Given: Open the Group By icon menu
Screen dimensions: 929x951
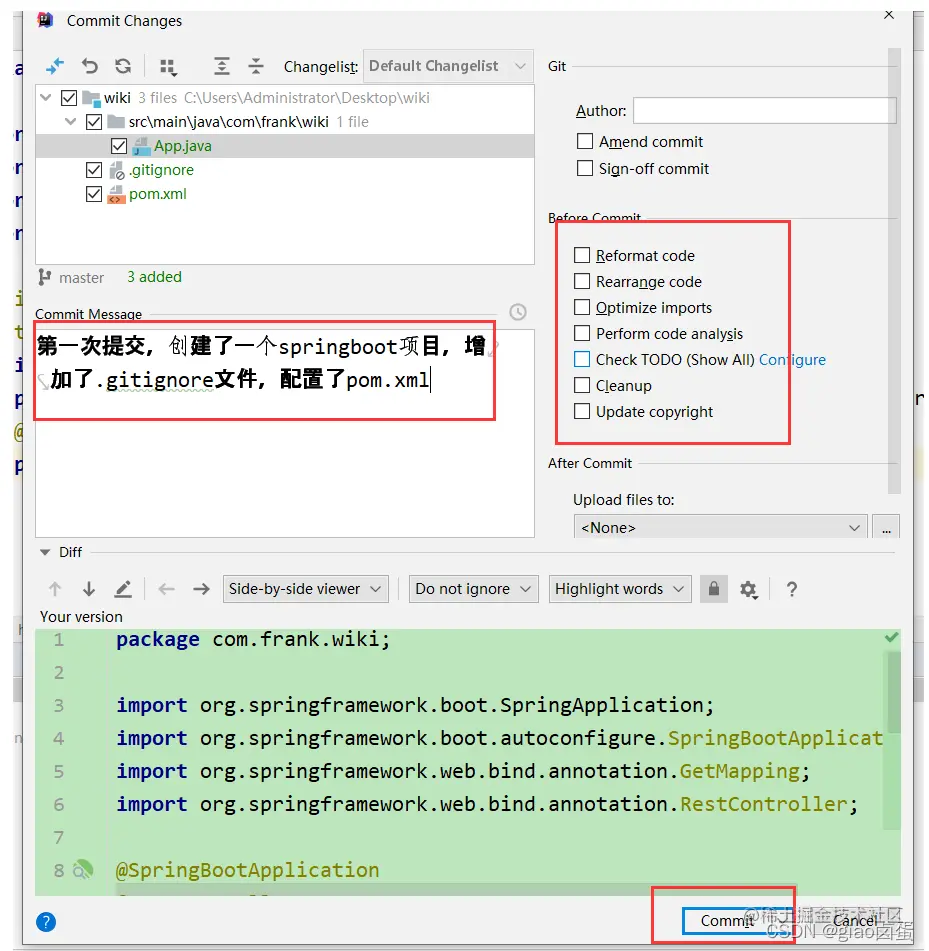Looking at the screenshot, I should click(168, 67).
